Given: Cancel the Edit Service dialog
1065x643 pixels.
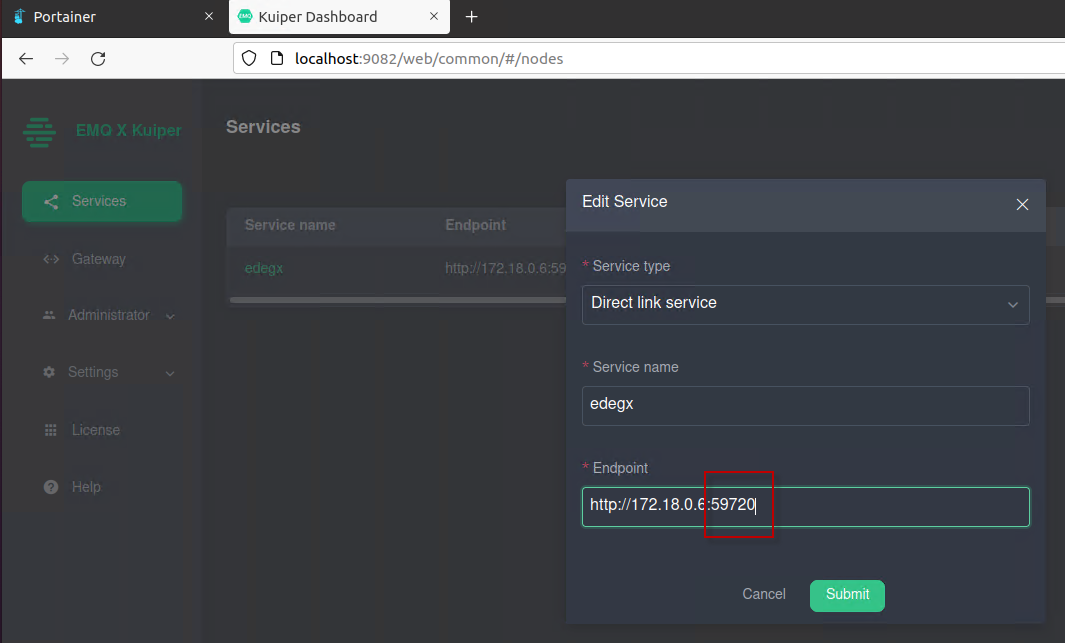Looking at the screenshot, I should (x=763, y=594).
